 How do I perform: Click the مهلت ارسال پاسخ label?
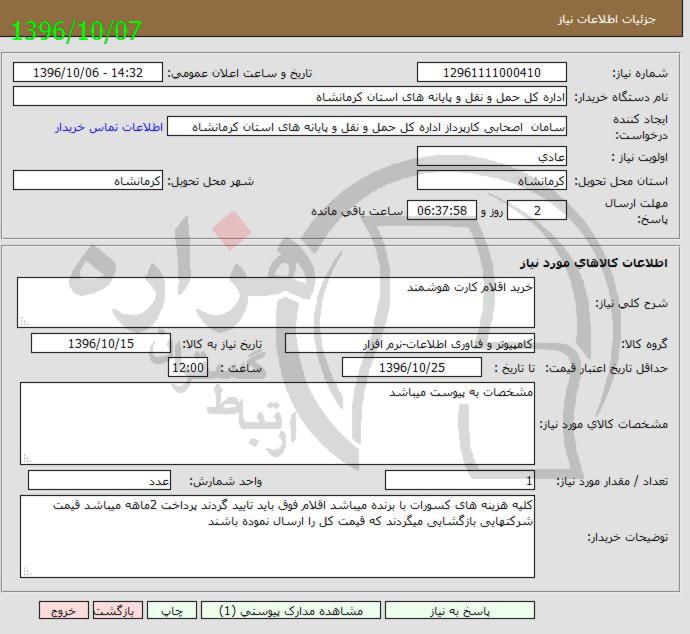click(x=636, y=211)
